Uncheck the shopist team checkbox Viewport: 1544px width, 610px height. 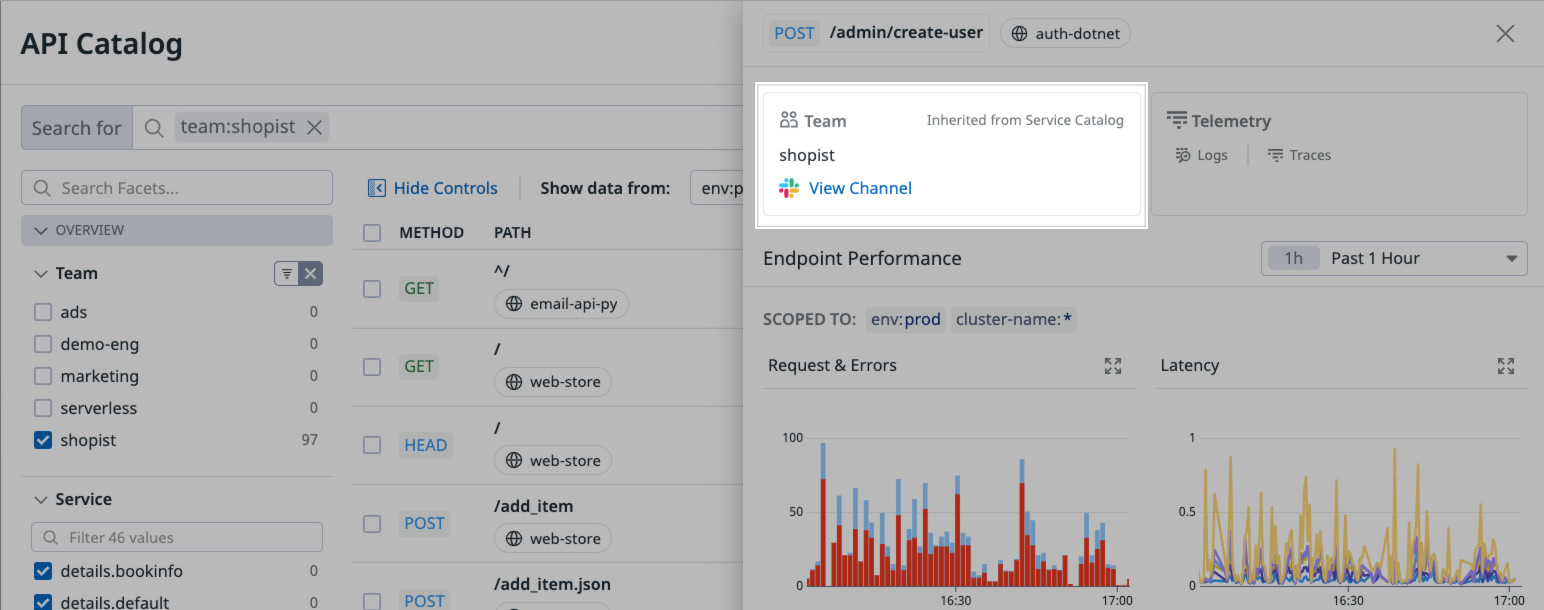[x=43, y=440]
